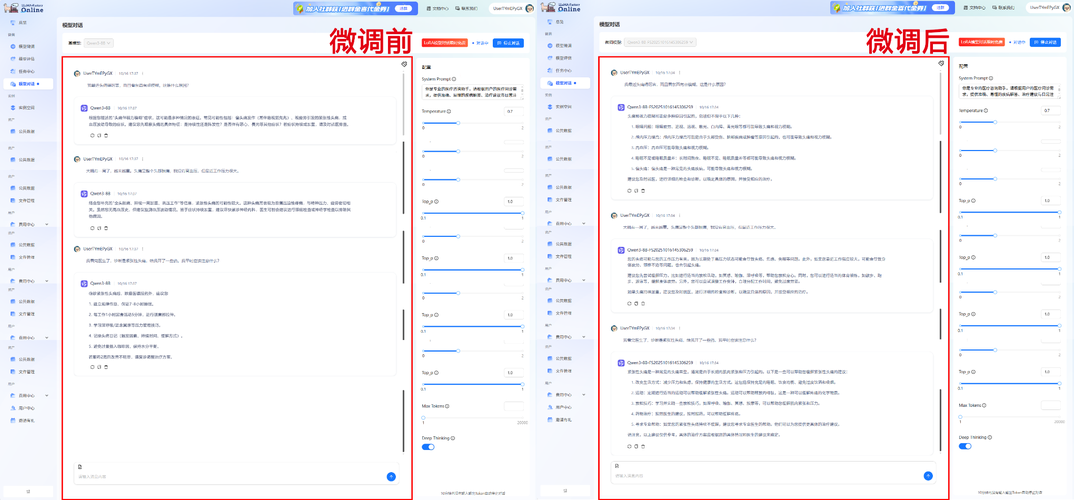Click the attachment icon above input, 微调前 window
Image resolution: width=1074 pixels, height=500 pixels.
click(80, 466)
